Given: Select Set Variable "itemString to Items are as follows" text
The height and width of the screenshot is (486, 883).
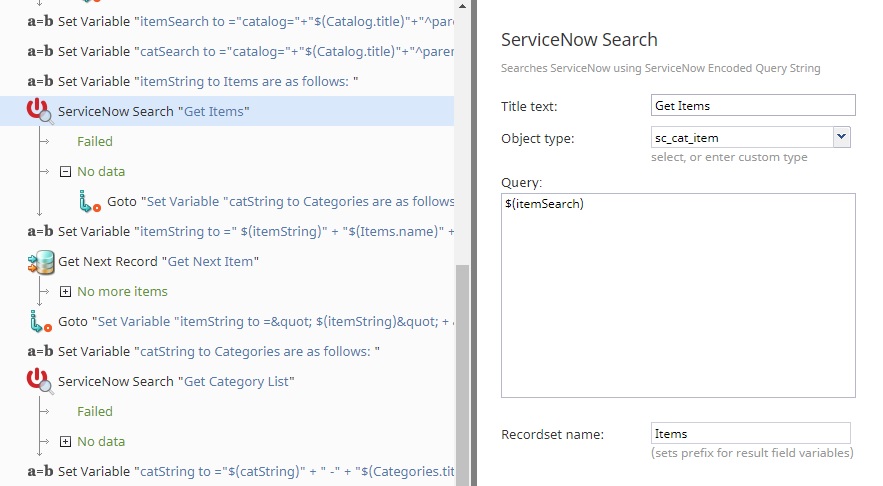Looking at the screenshot, I should pyautogui.click(x=208, y=82).
